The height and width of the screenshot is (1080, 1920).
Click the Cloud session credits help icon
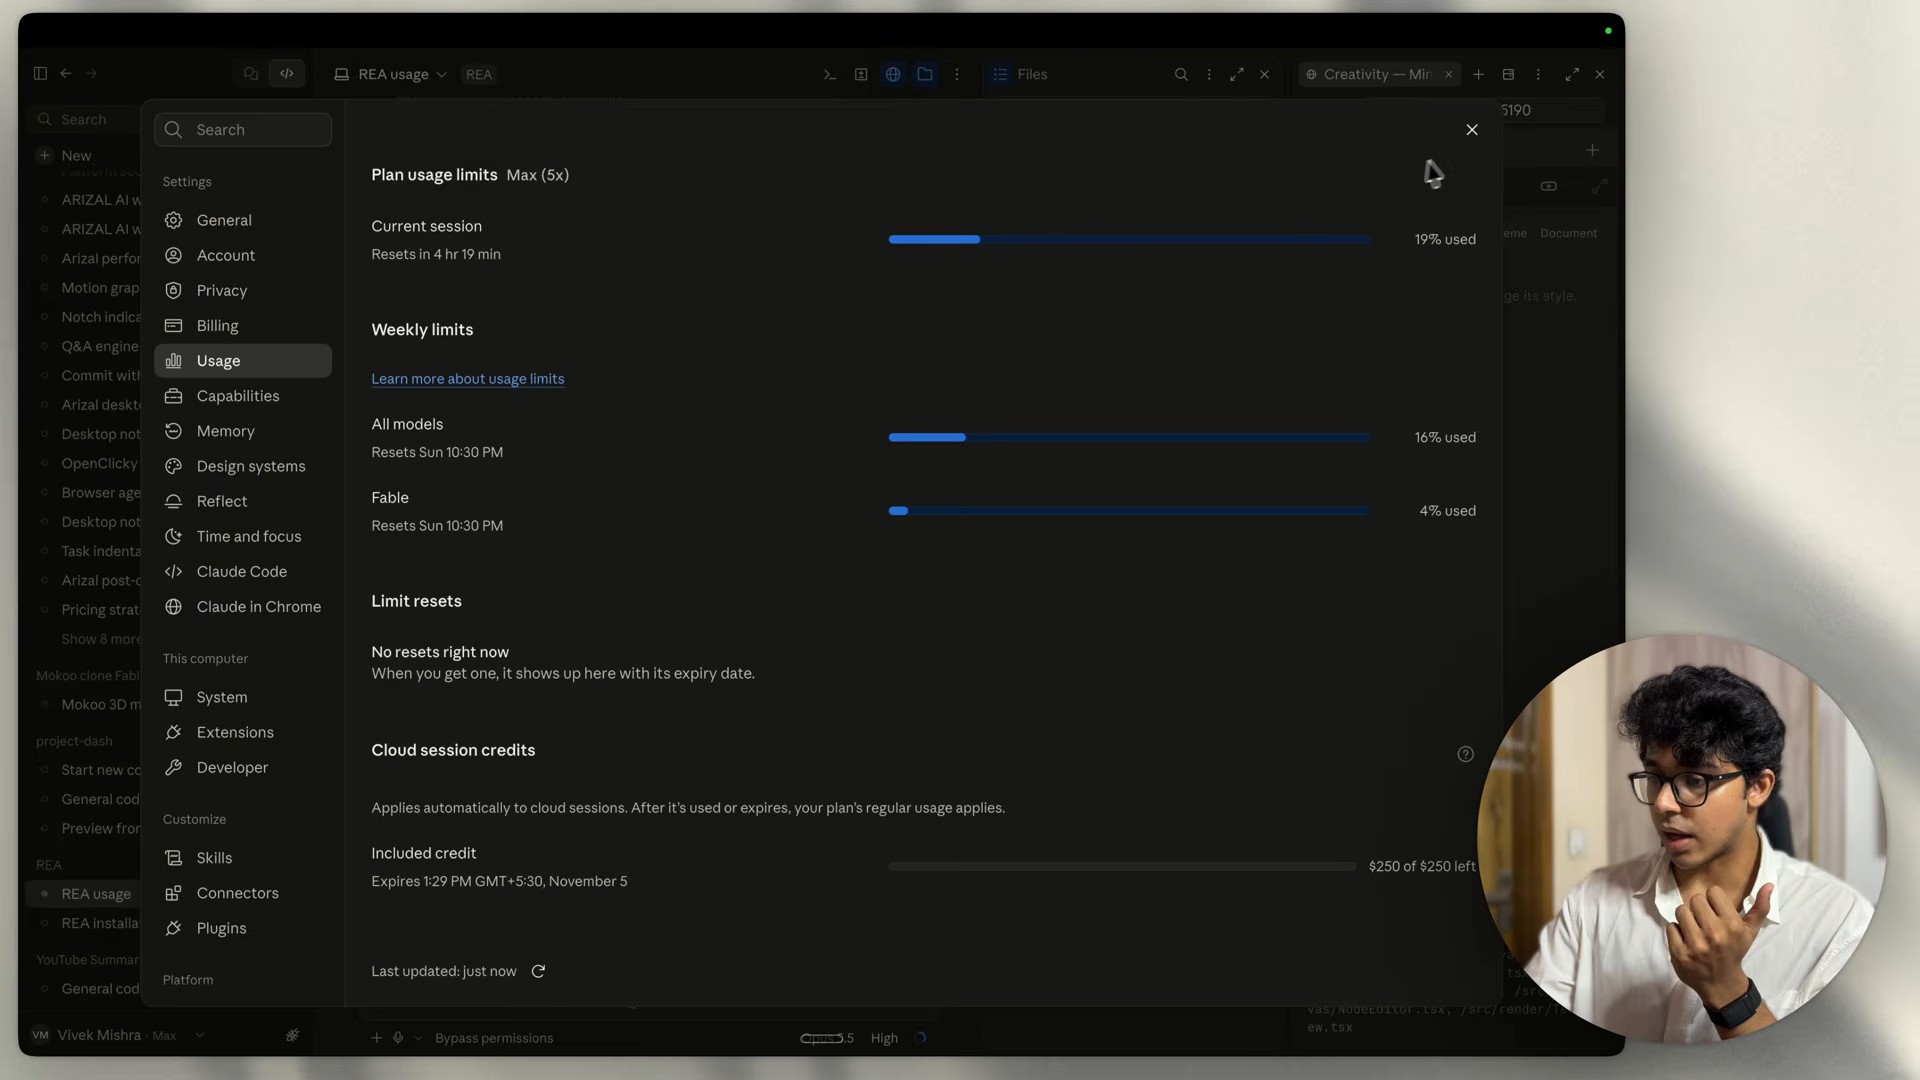click(1465, 754)
